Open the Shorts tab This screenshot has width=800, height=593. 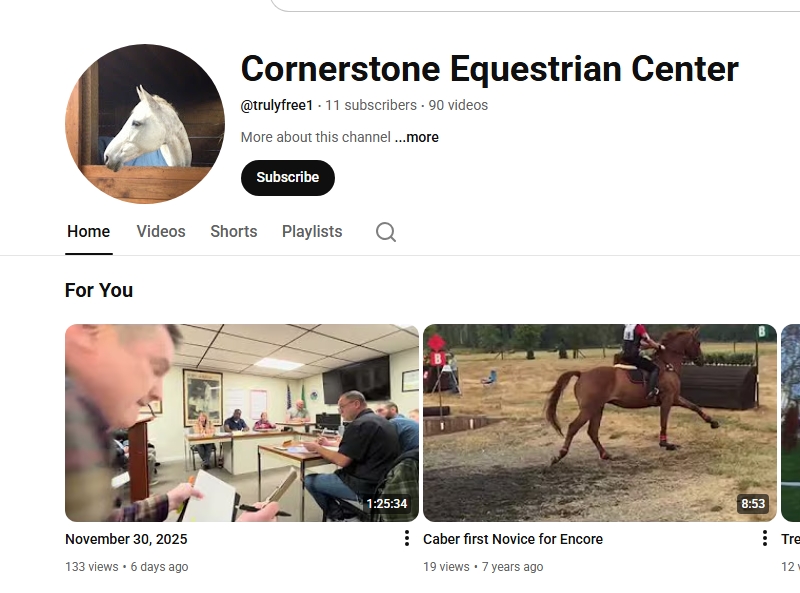click(x=234, y=232)
